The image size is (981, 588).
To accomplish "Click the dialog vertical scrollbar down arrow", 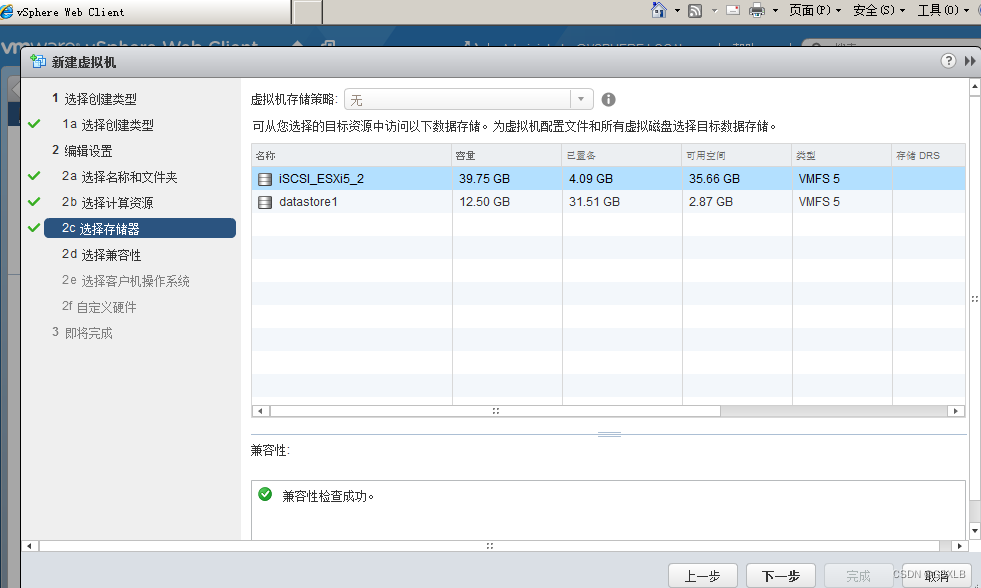I will tap(975, 530).
